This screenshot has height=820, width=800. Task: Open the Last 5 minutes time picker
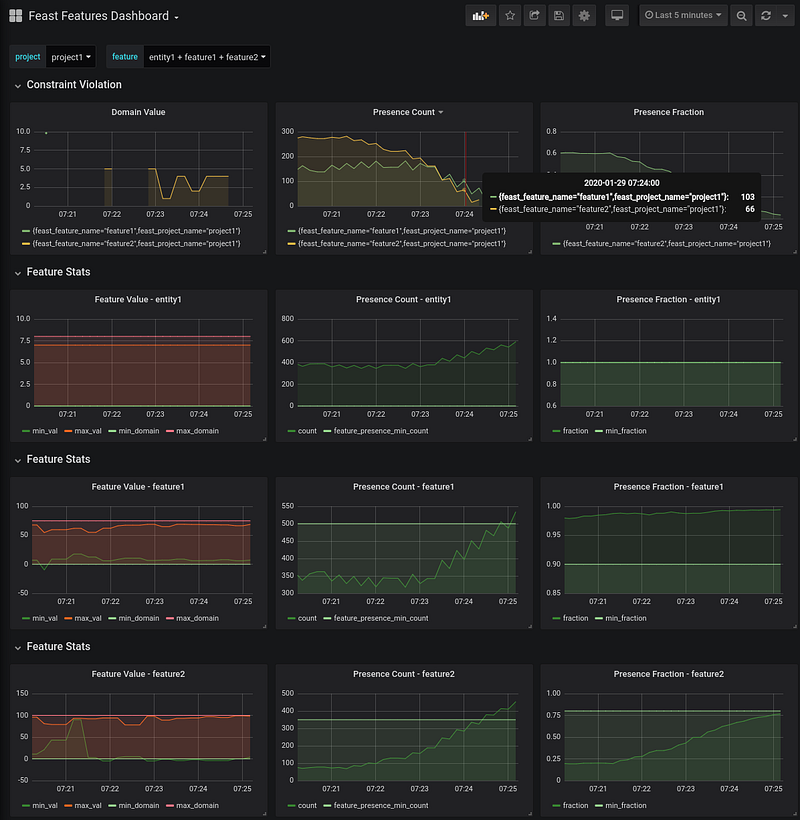[x=684, y=16]
